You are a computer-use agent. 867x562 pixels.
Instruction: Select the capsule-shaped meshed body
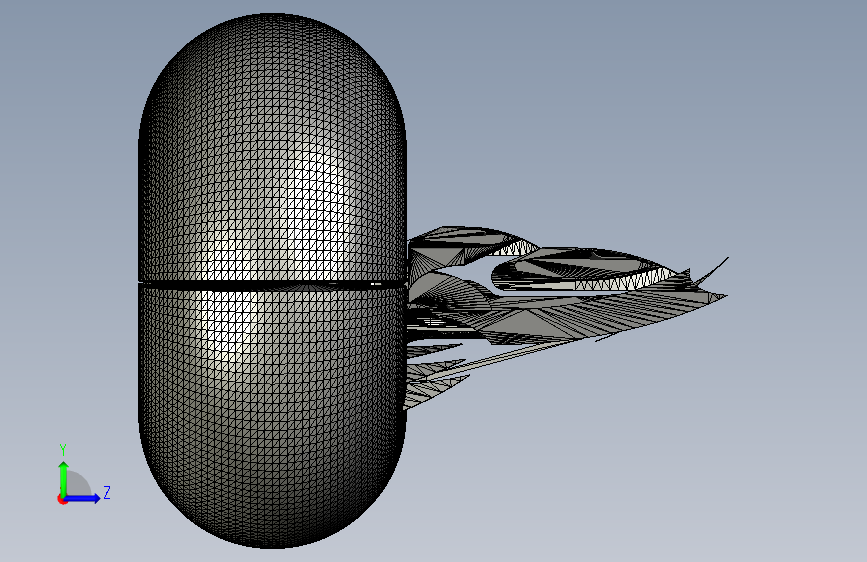coord(273,281)
